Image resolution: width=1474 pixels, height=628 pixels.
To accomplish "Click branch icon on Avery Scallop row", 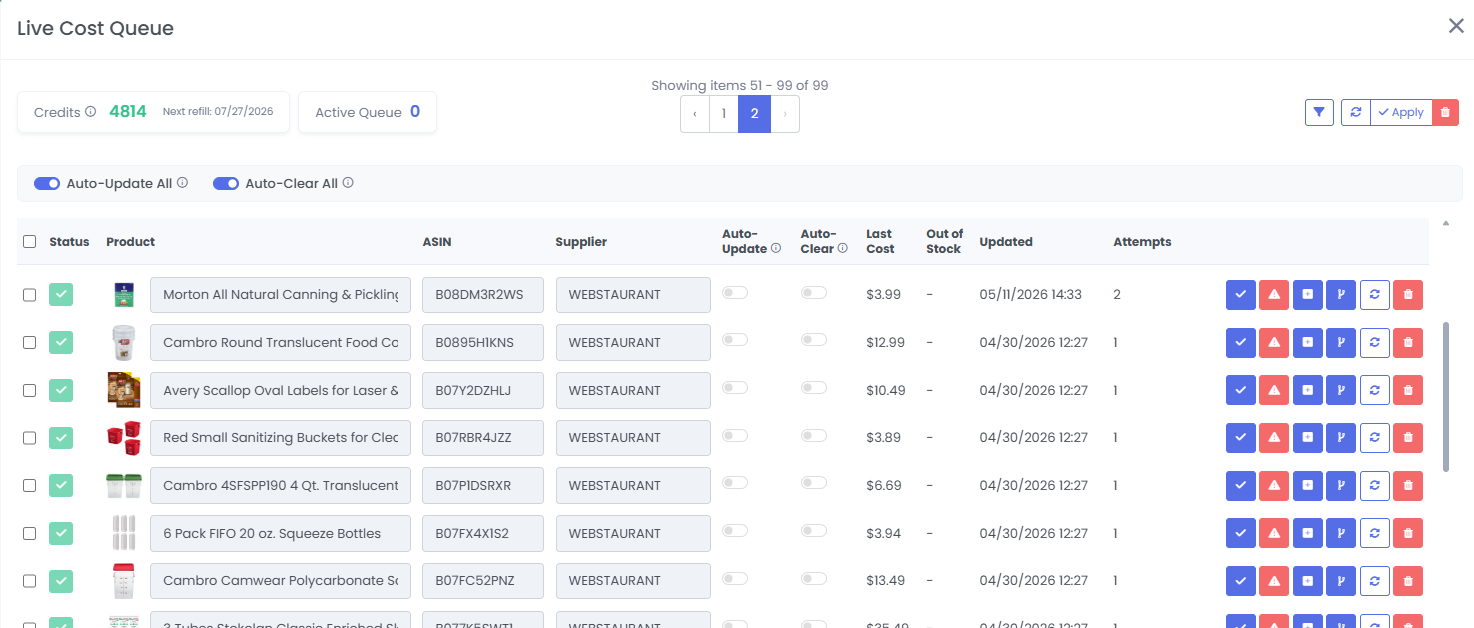I will [x=1341, y=390].
